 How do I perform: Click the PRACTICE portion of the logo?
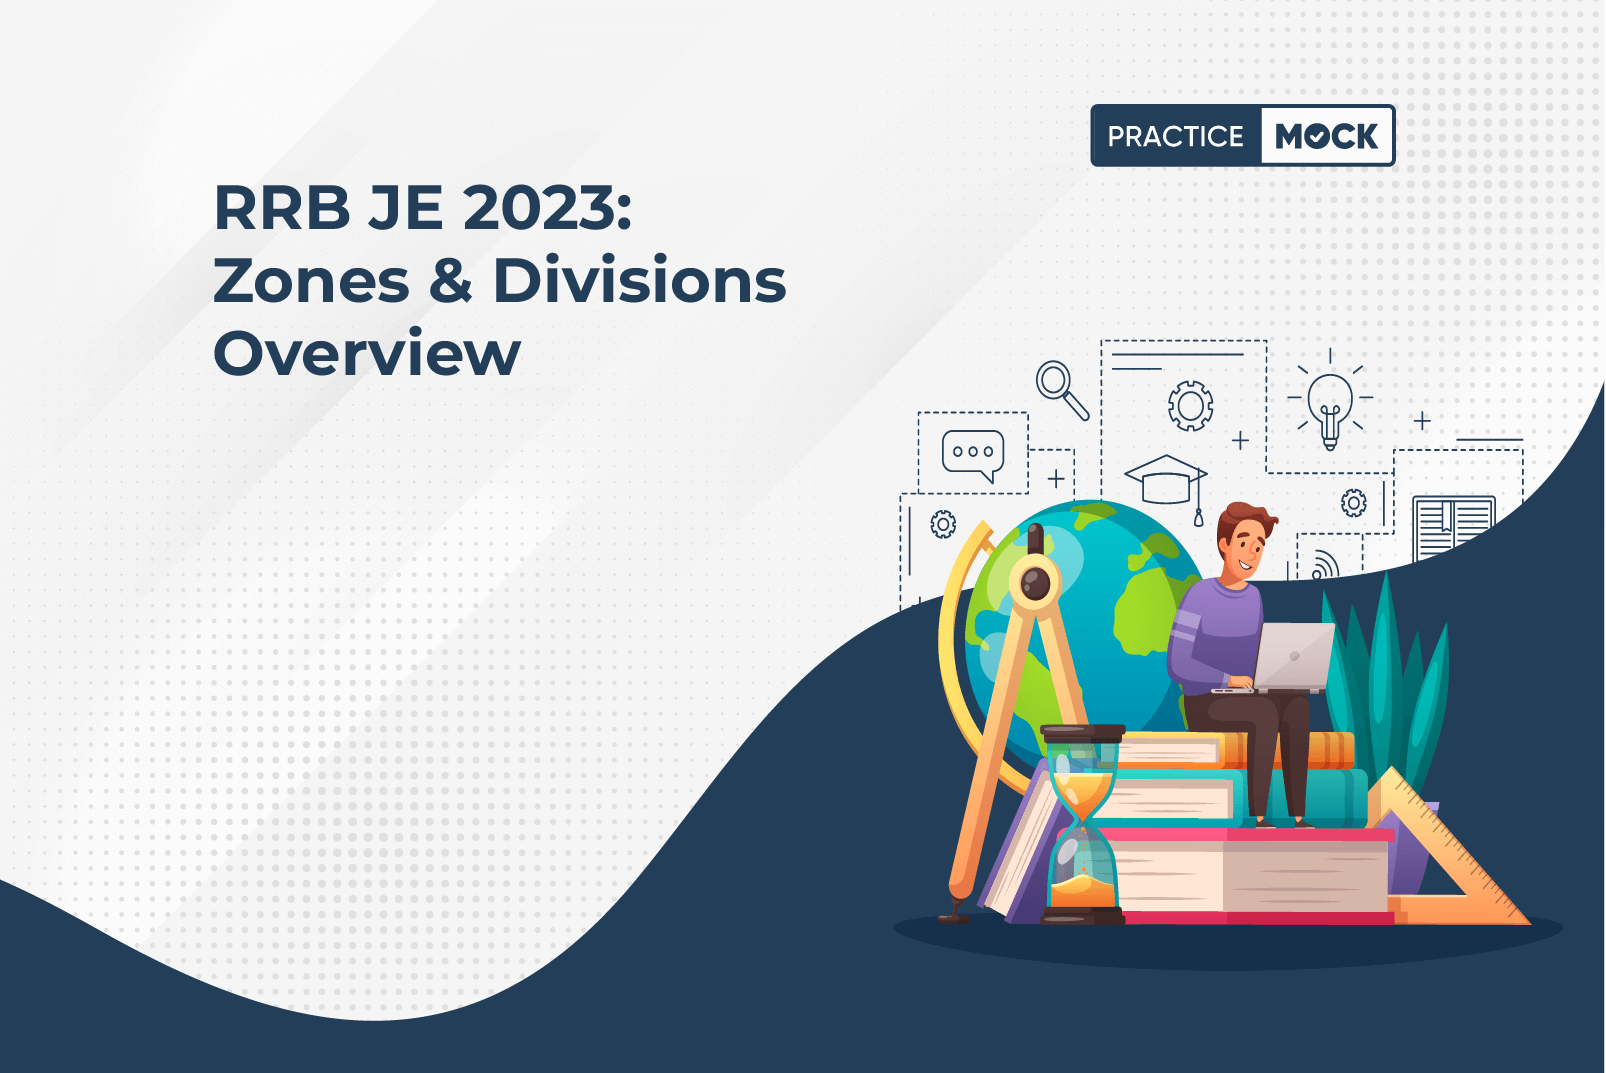click(x=1175, y=136)
